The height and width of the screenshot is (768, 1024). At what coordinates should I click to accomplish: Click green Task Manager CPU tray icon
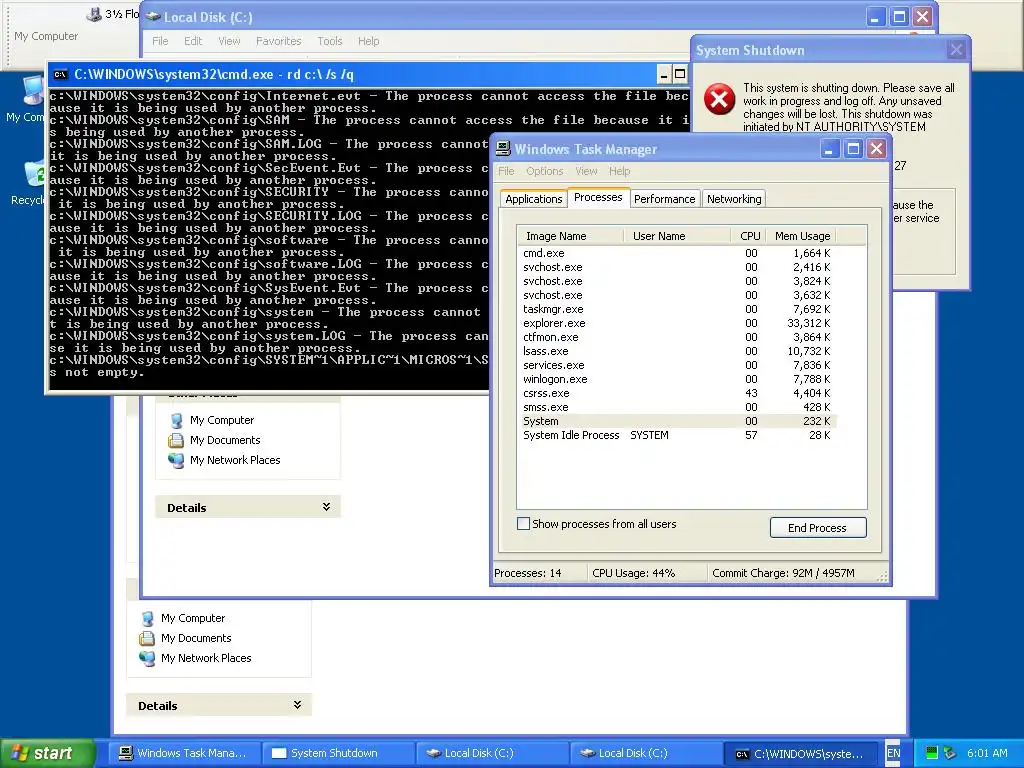tap(932, 753)
